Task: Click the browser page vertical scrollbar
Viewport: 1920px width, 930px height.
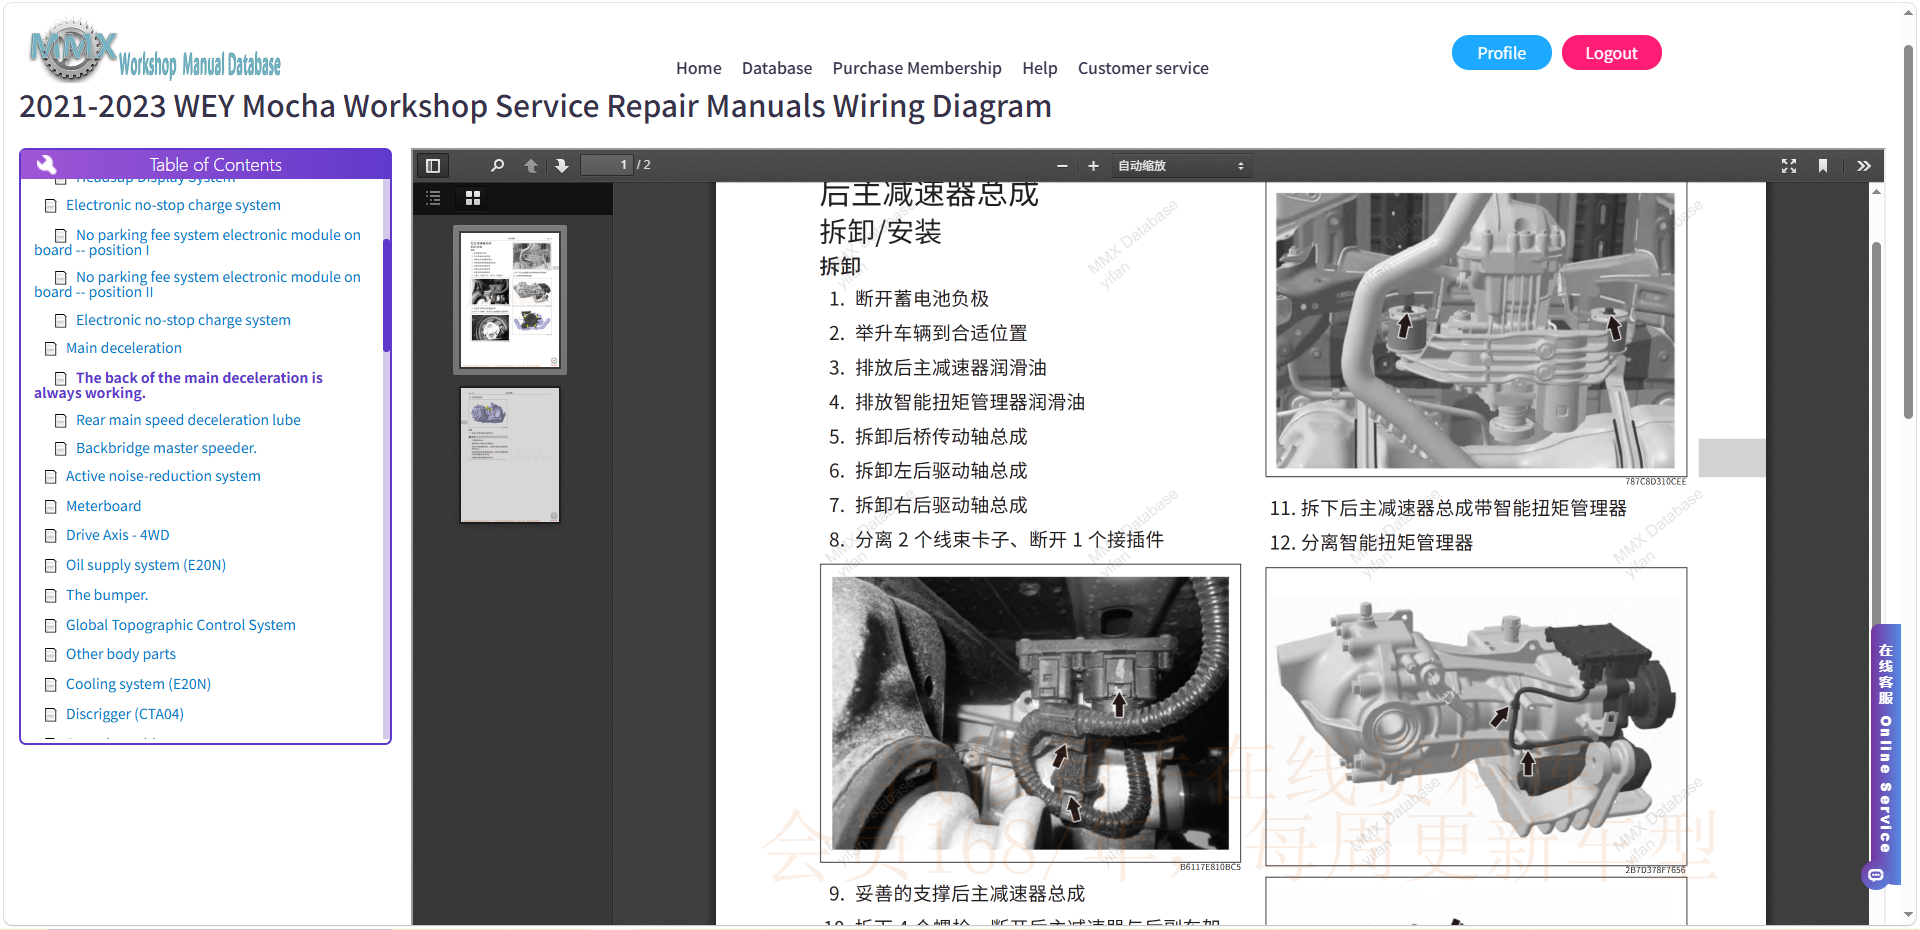Action: tap(1908, 232)
